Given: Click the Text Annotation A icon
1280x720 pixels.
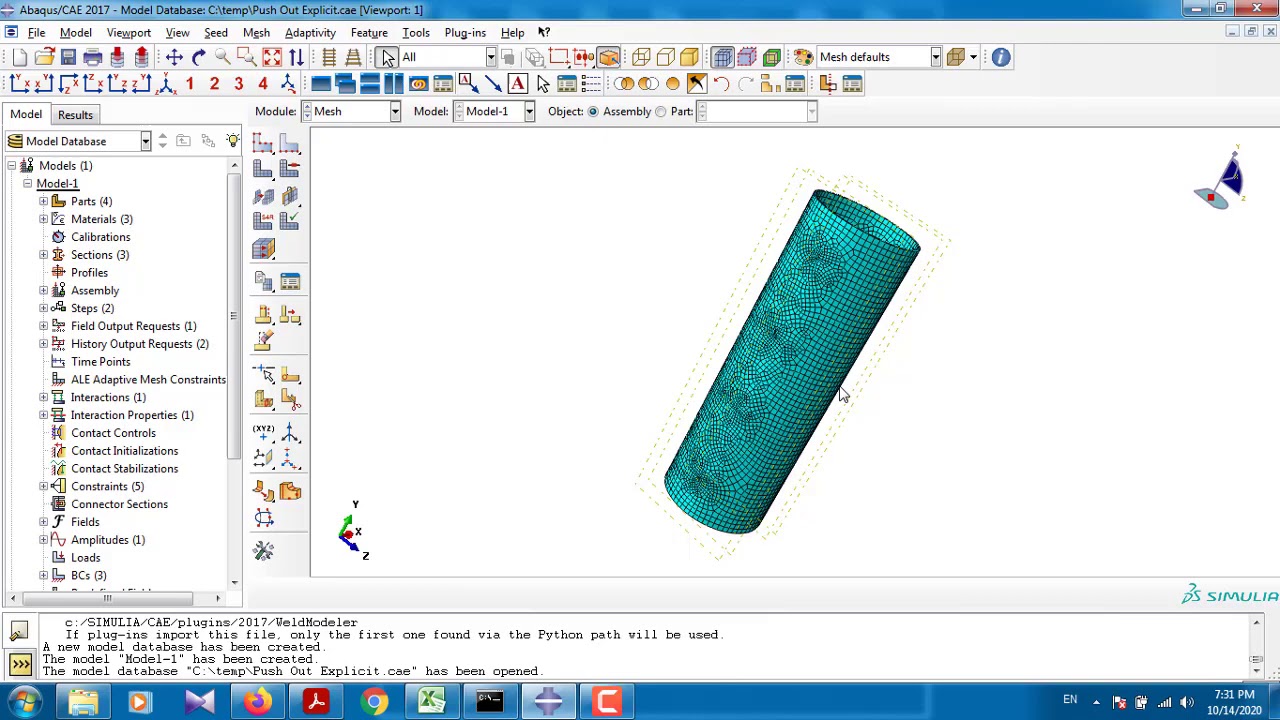Looking at the screenshot, I should pos(517,84).
